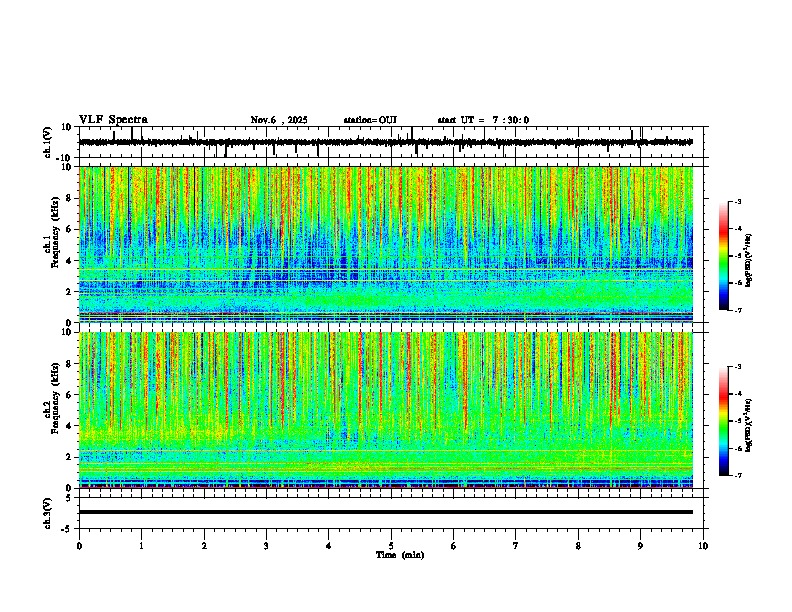Click time axis tick label "2"

coord(204,546)
